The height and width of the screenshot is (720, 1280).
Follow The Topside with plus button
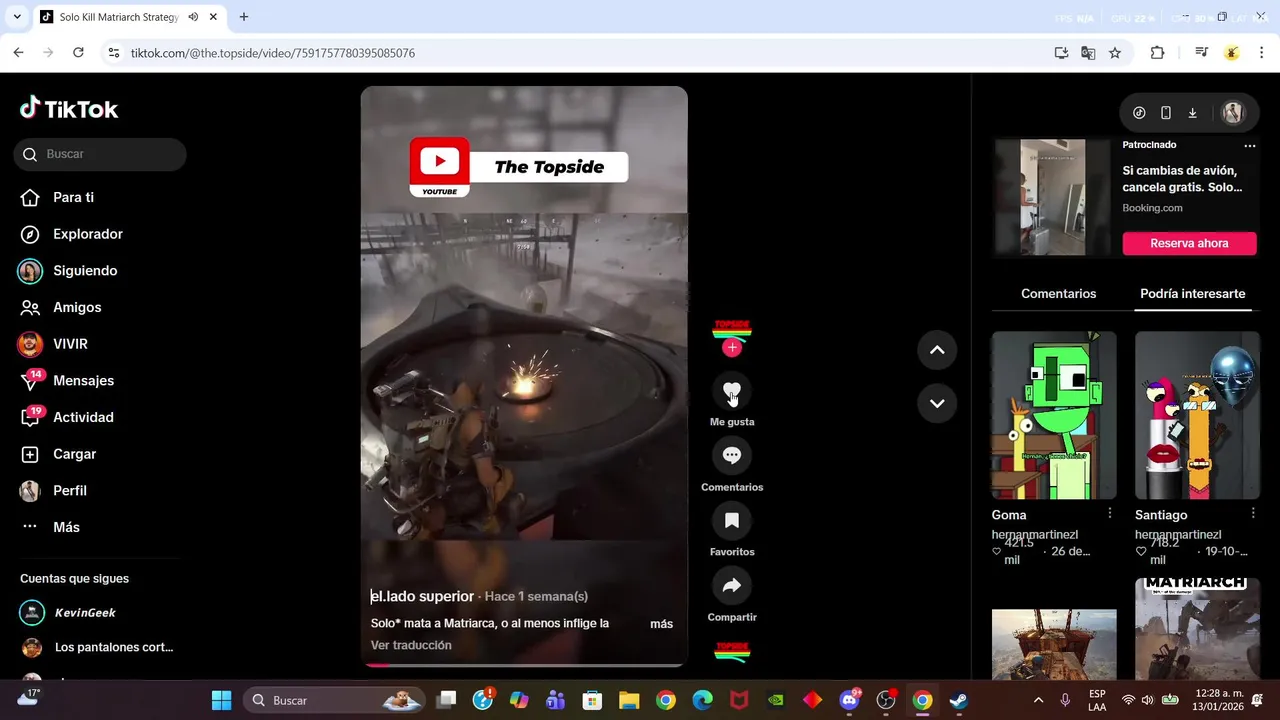tap(732, 347)
